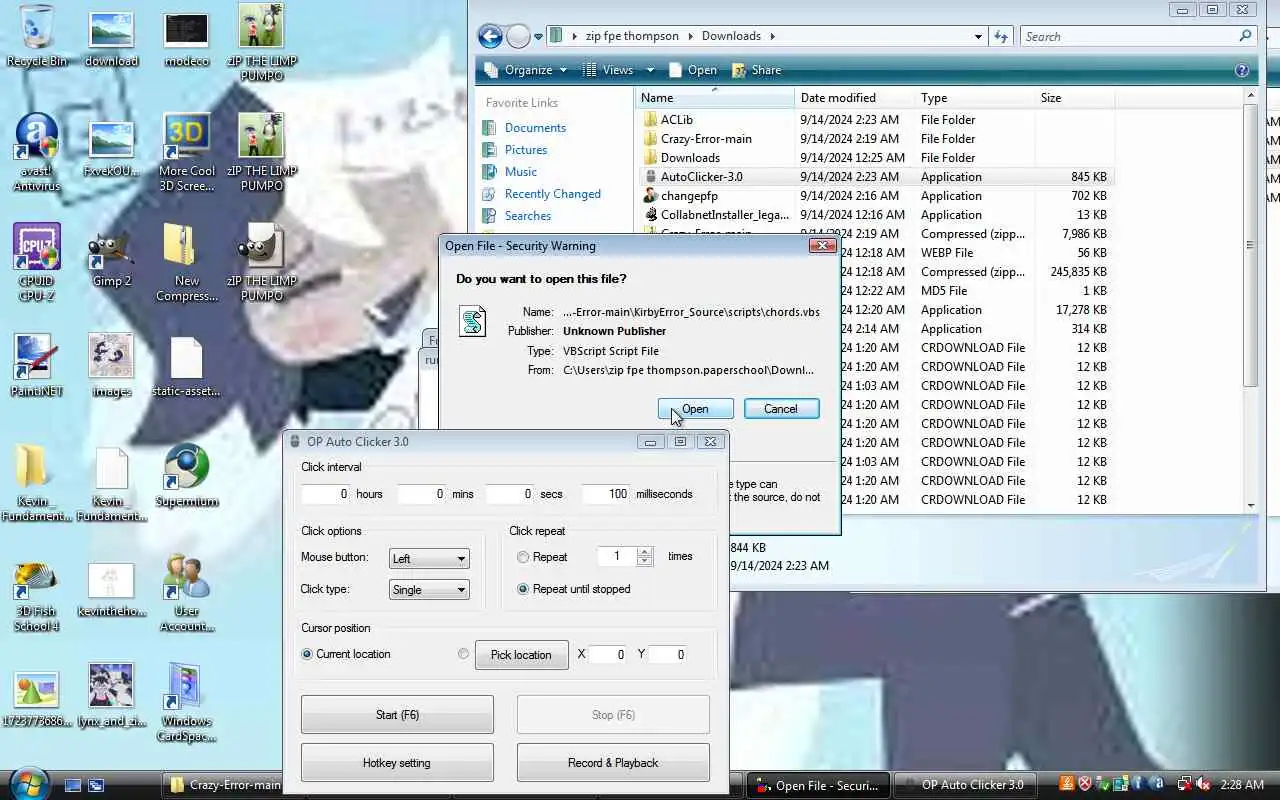Image resolution: width=1280 pixels, height=800 pixels.
Task: Click the Explorer Help question mark icon
Action: pyautogui.click(x=1242, y=70)
